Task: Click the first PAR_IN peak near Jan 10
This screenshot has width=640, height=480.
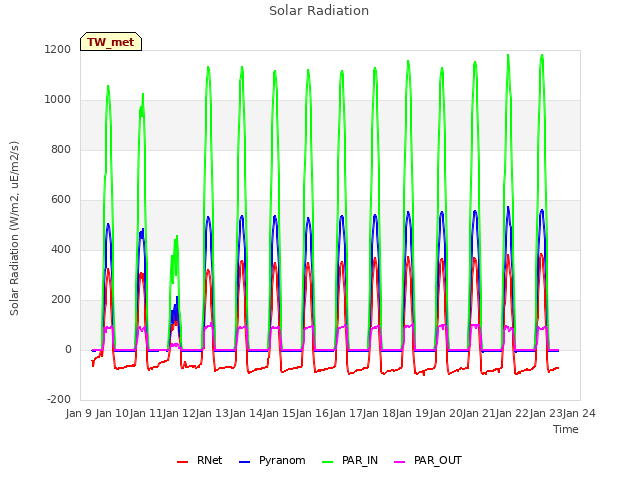Action: point(108,86)
